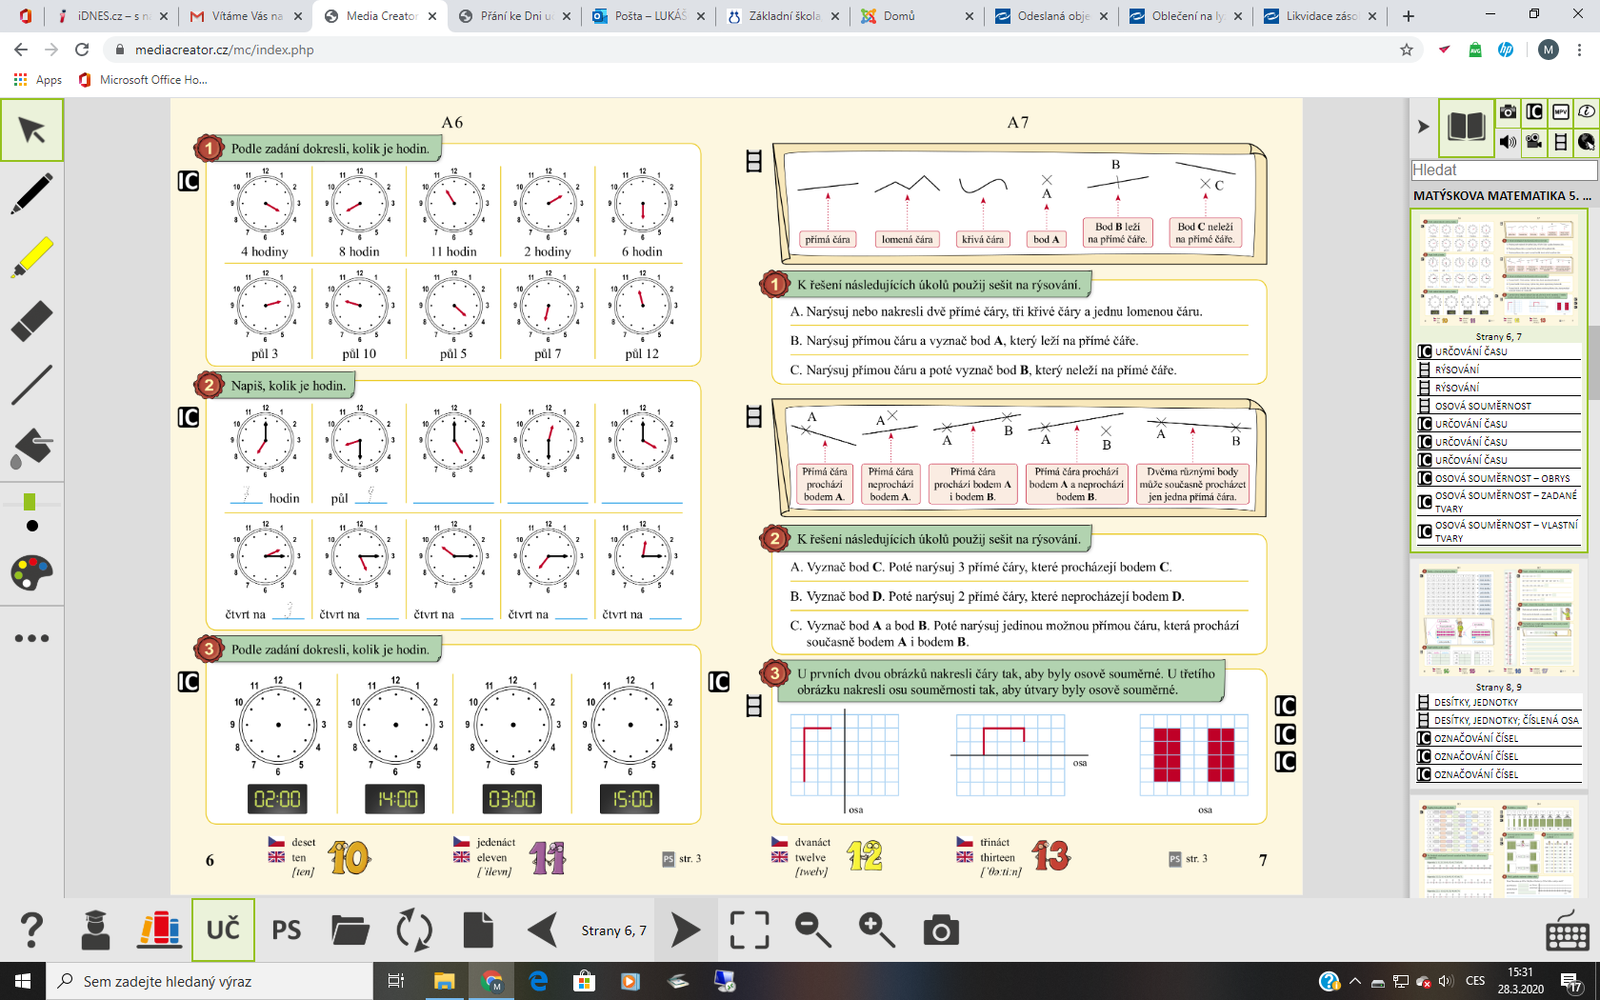1600x1000 pixels.
Task: Filter by MPV icon in side panel
Action: click(x=1560, y=112)
